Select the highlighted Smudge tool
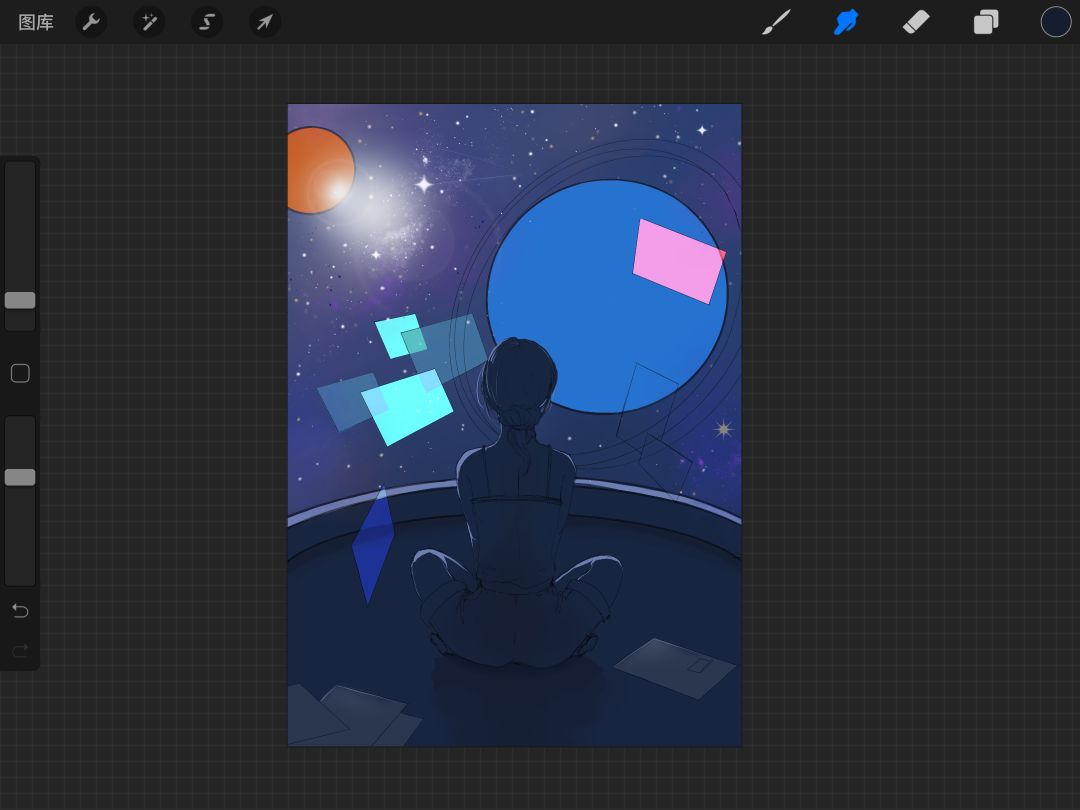This screenshot has height=810, width=1080. coord(846,22)
